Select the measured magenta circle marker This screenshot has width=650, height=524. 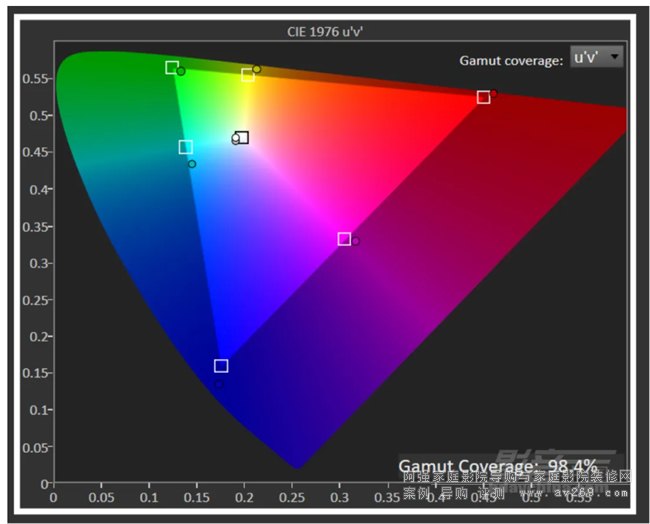[x=355, y=241]
